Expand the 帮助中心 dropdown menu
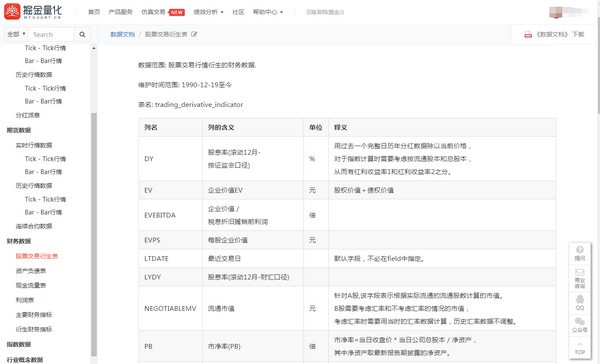Screen dimensions: 600x364 [x=268, y=12]
